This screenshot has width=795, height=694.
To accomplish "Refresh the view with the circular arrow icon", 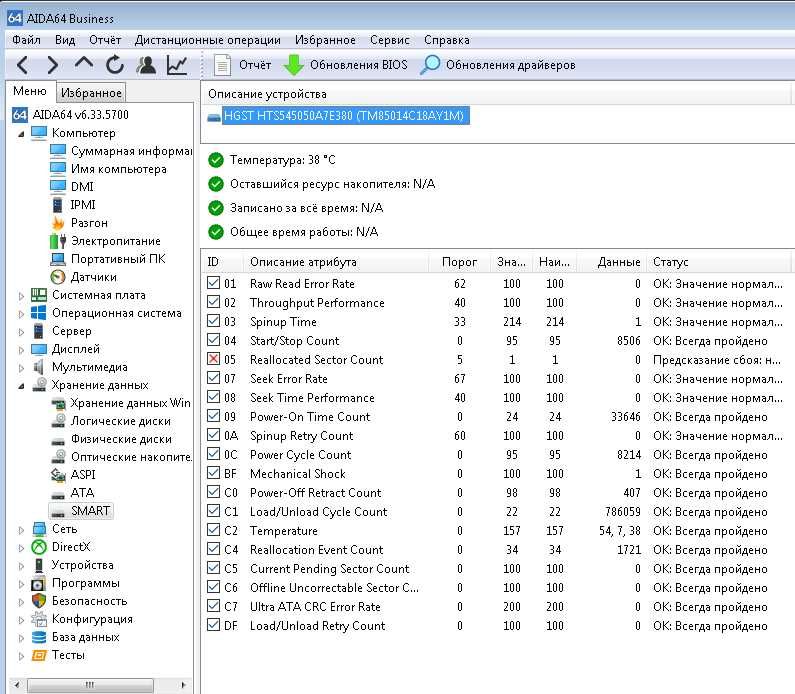I will (115, 65).
